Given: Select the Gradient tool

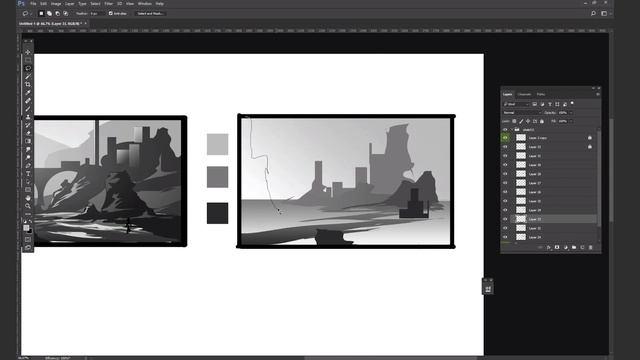Looking at the screenshot, I should [28, 141].
